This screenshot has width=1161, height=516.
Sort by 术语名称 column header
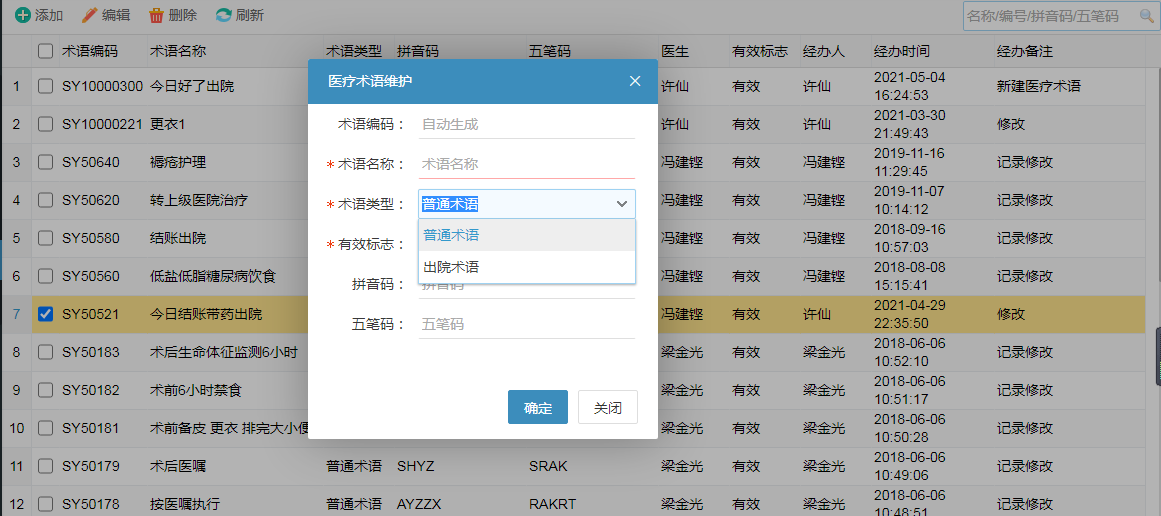(178, 51)
